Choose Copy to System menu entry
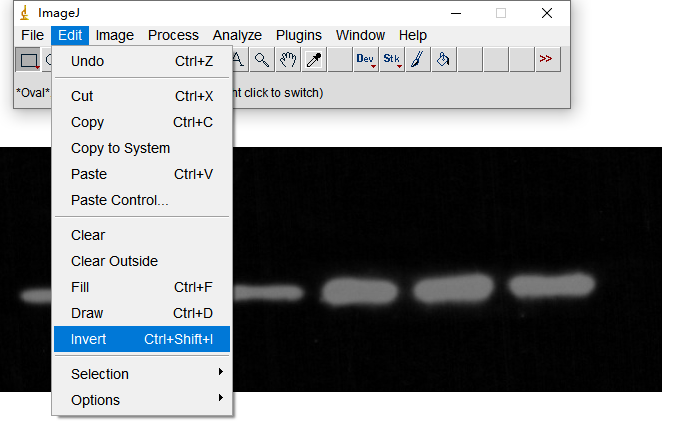Viewport: 685px width, 422px height. (x=121, y=148)
